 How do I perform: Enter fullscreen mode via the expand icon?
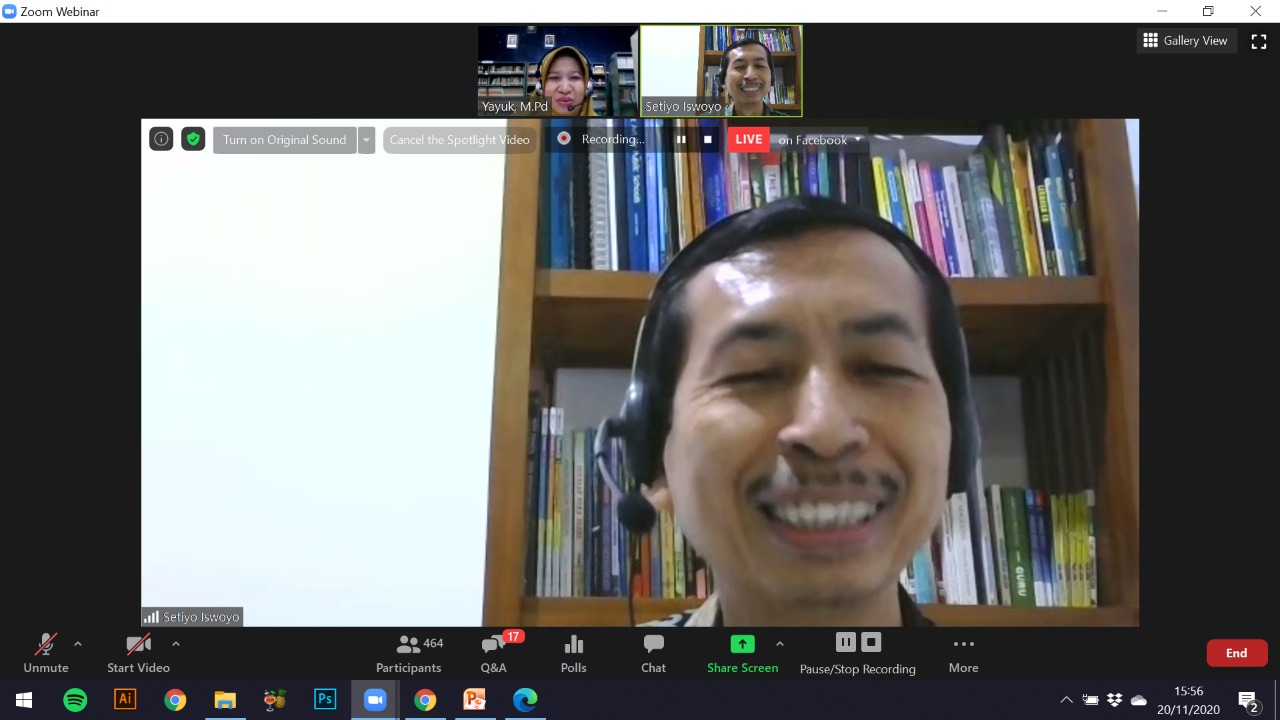(1258, 41)
